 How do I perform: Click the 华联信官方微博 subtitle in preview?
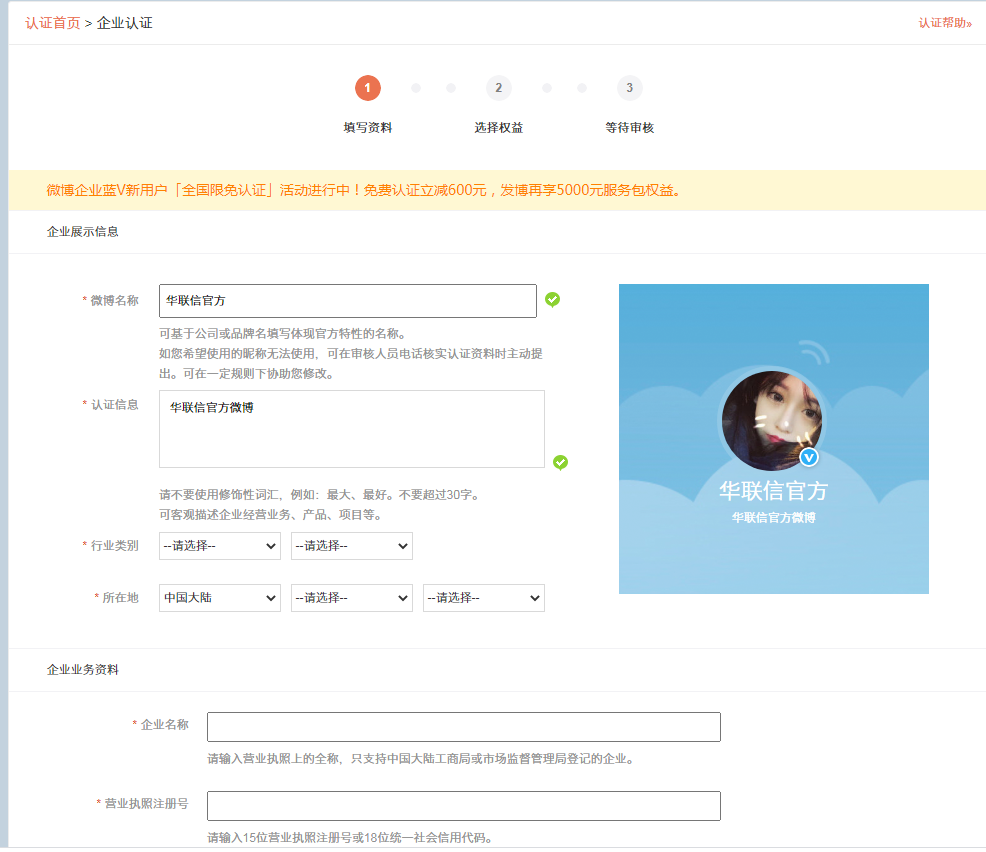tap(773, 518)
